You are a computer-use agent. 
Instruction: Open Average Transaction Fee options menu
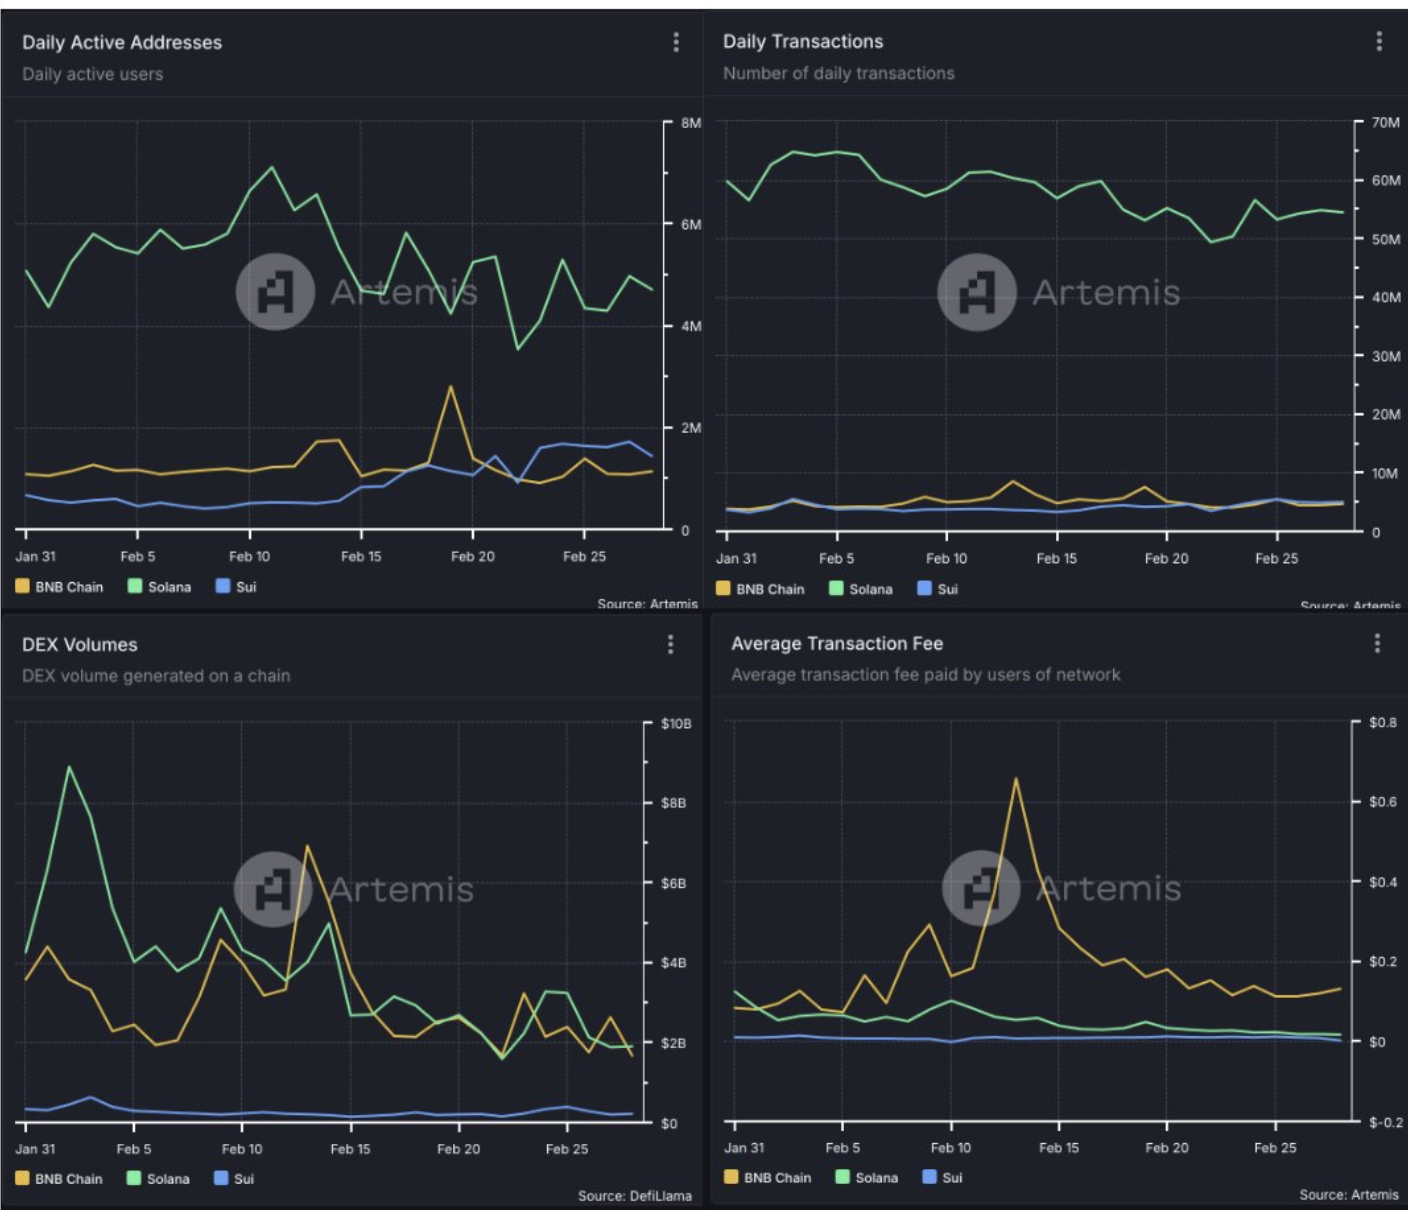point(1377,644)
